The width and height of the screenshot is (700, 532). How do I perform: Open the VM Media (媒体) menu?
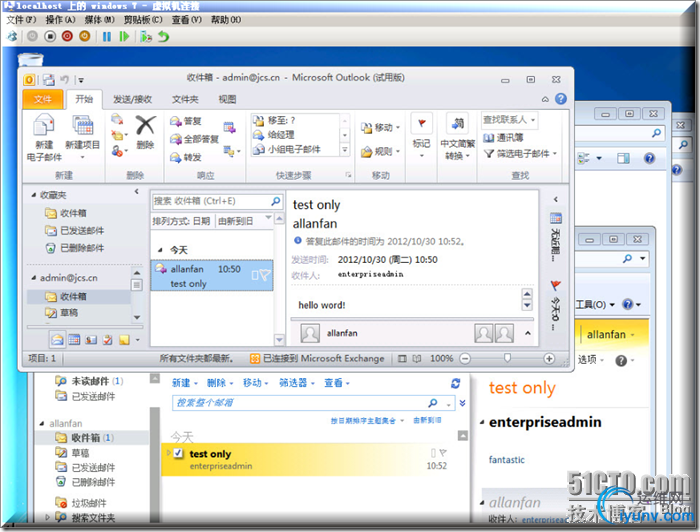click(99, 20)
